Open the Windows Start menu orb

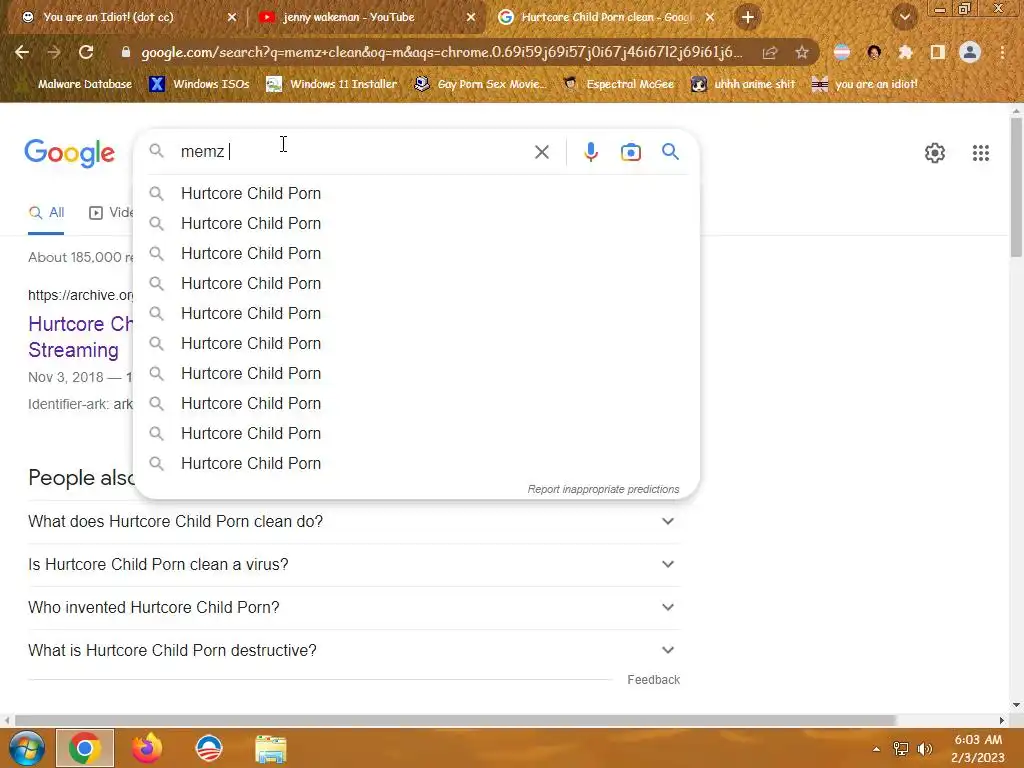pyautogui.click(x=27, y=748)
